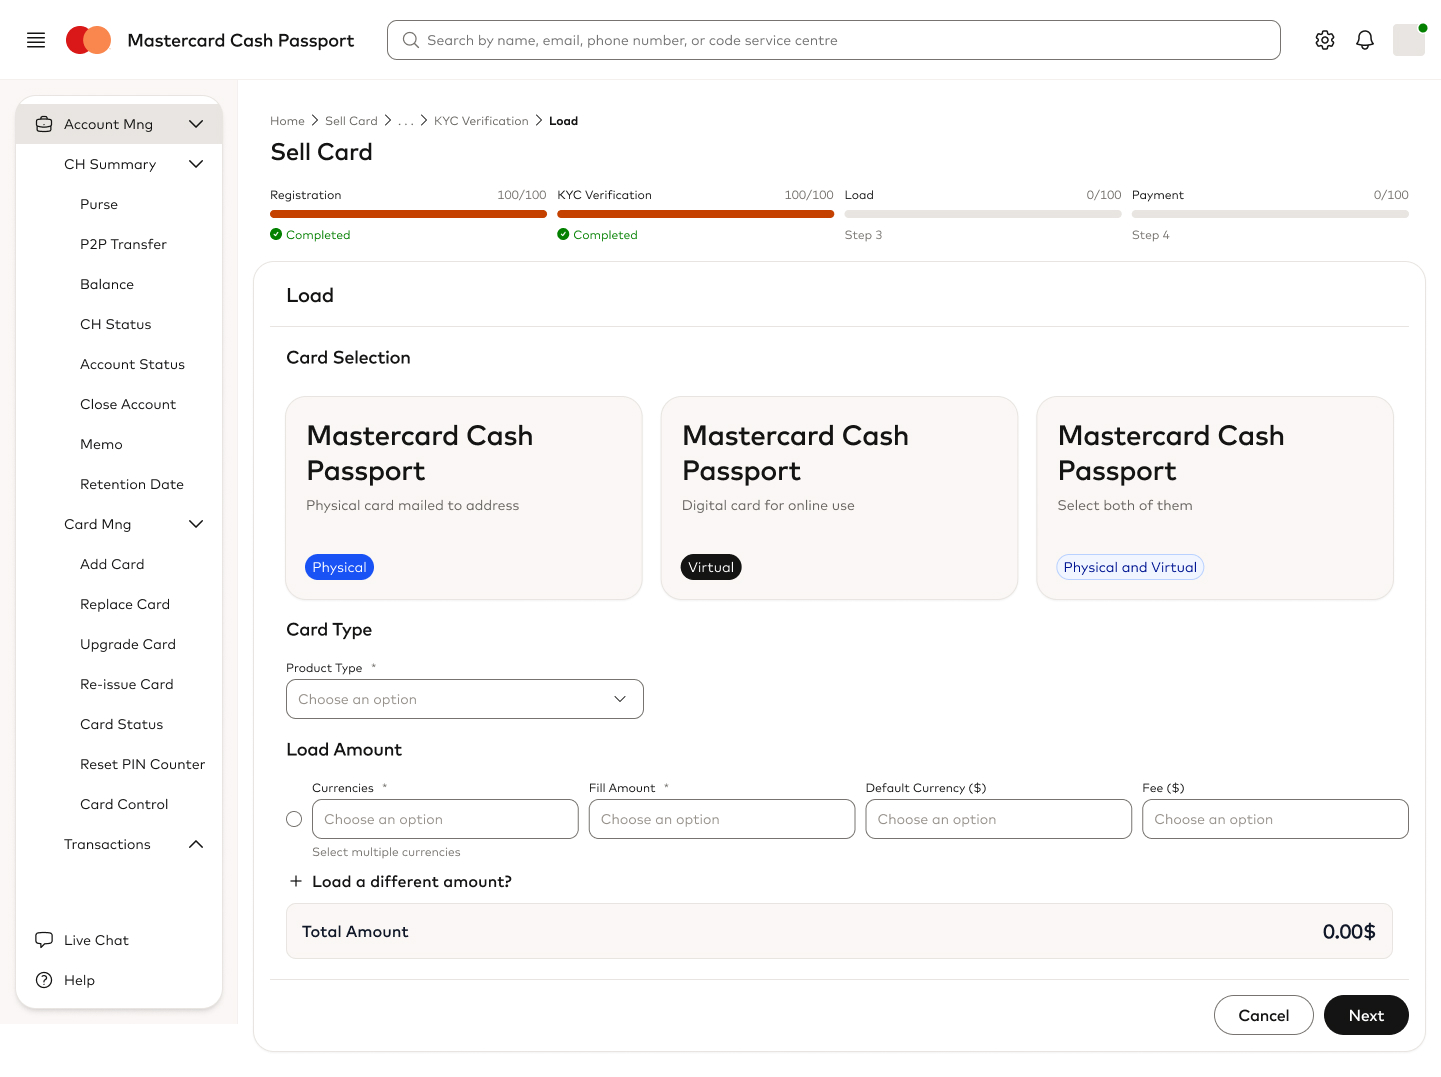Open the Currencies dropdown
This screenshot has height=1077, width=1441.
[x=445, y=819]
